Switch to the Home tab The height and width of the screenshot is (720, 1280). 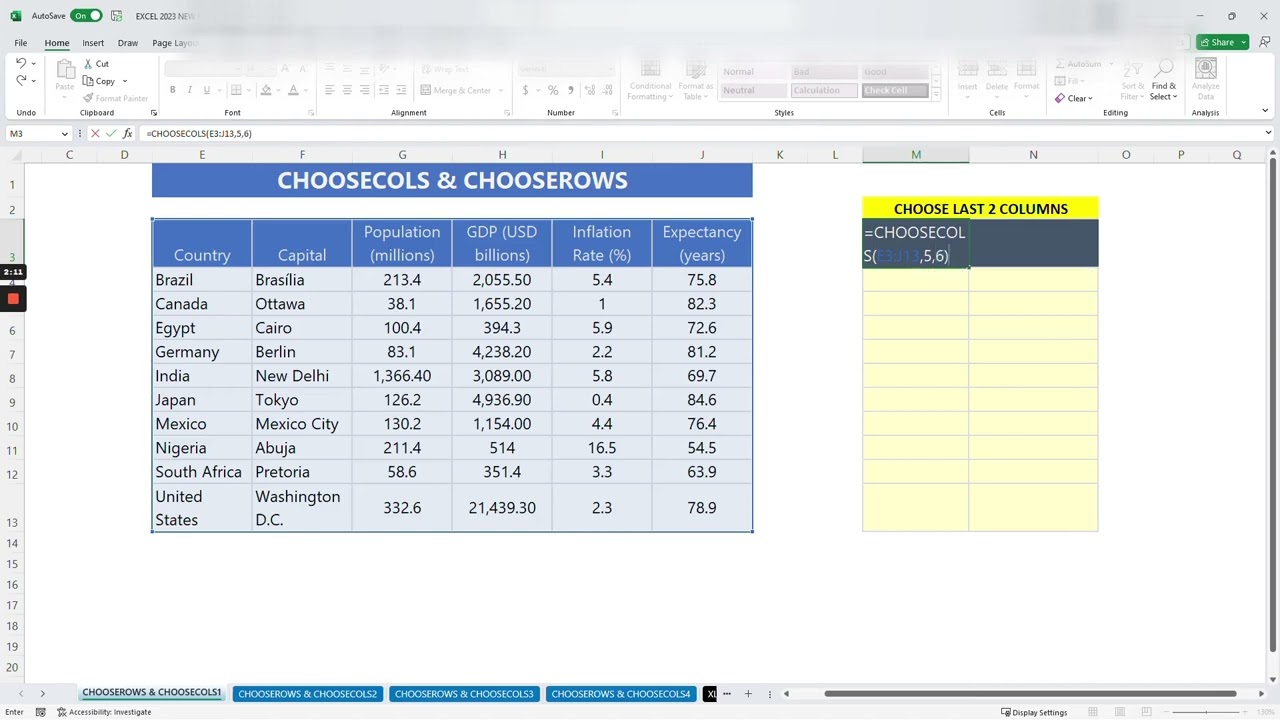57,43
